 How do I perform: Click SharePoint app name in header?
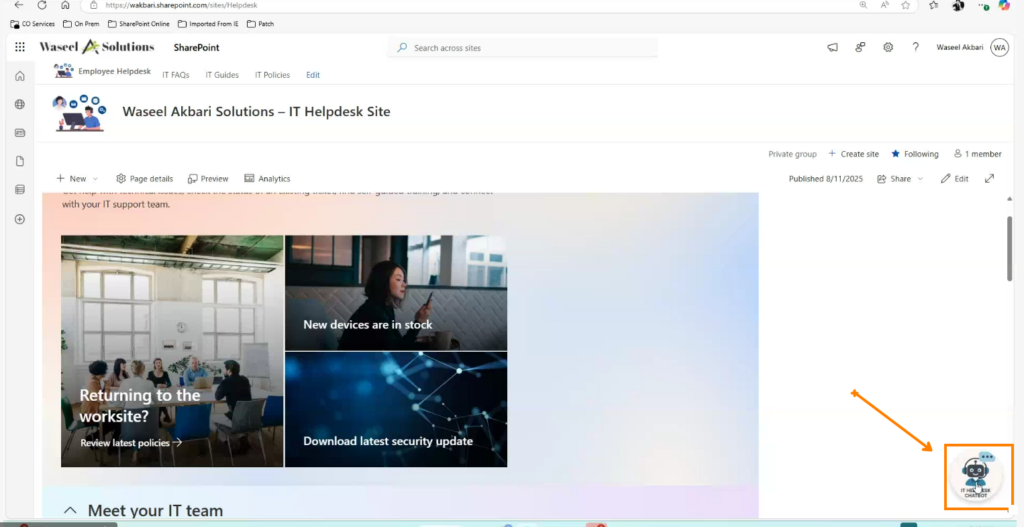[x=197, y=48]
